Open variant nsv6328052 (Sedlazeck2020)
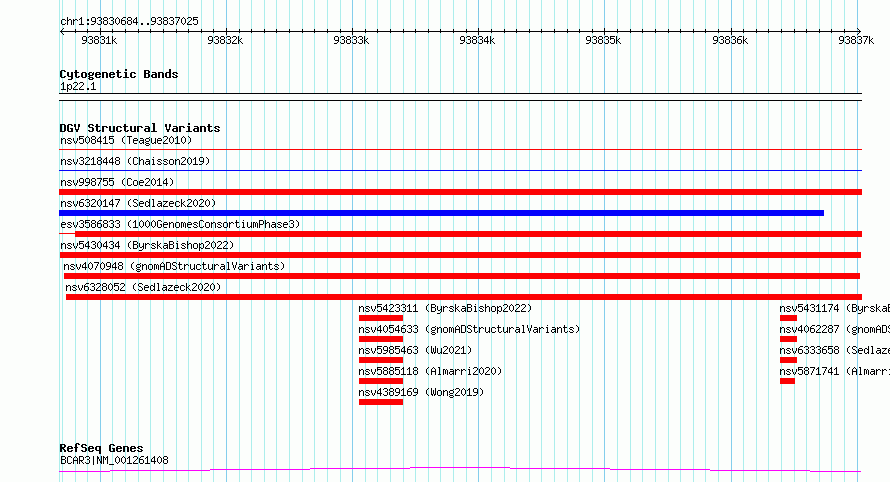890x482 pixels. 143,287
